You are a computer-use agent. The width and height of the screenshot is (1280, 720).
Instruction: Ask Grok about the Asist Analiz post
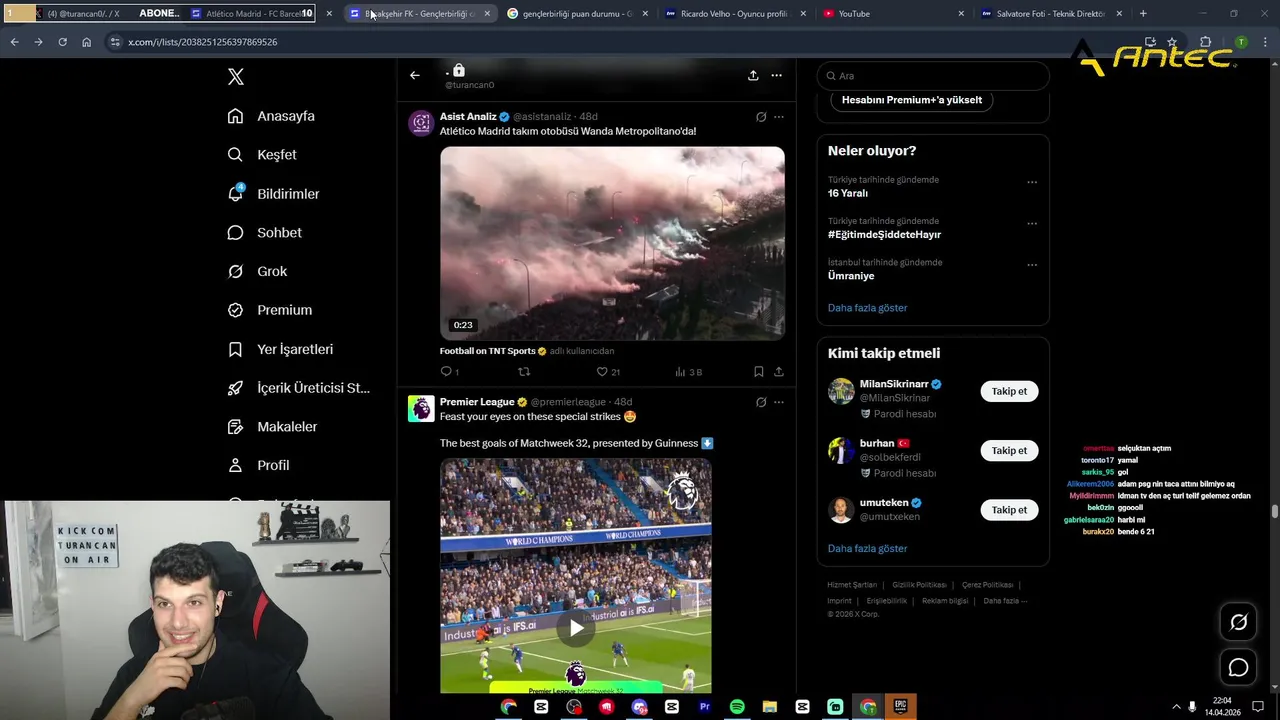(761, 117)
